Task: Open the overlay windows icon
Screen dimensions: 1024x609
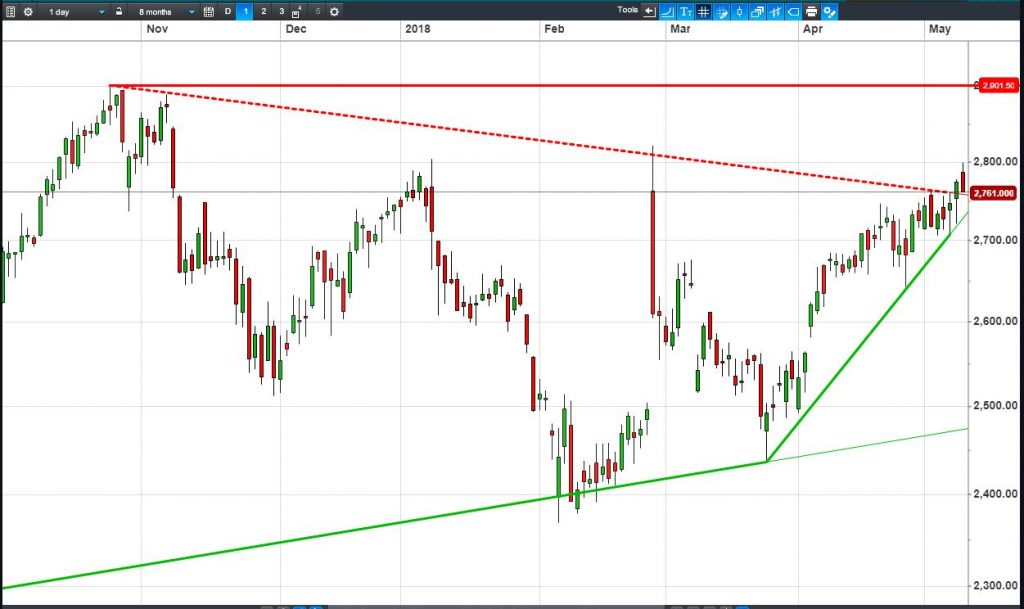Action: [x=758, y=12]
